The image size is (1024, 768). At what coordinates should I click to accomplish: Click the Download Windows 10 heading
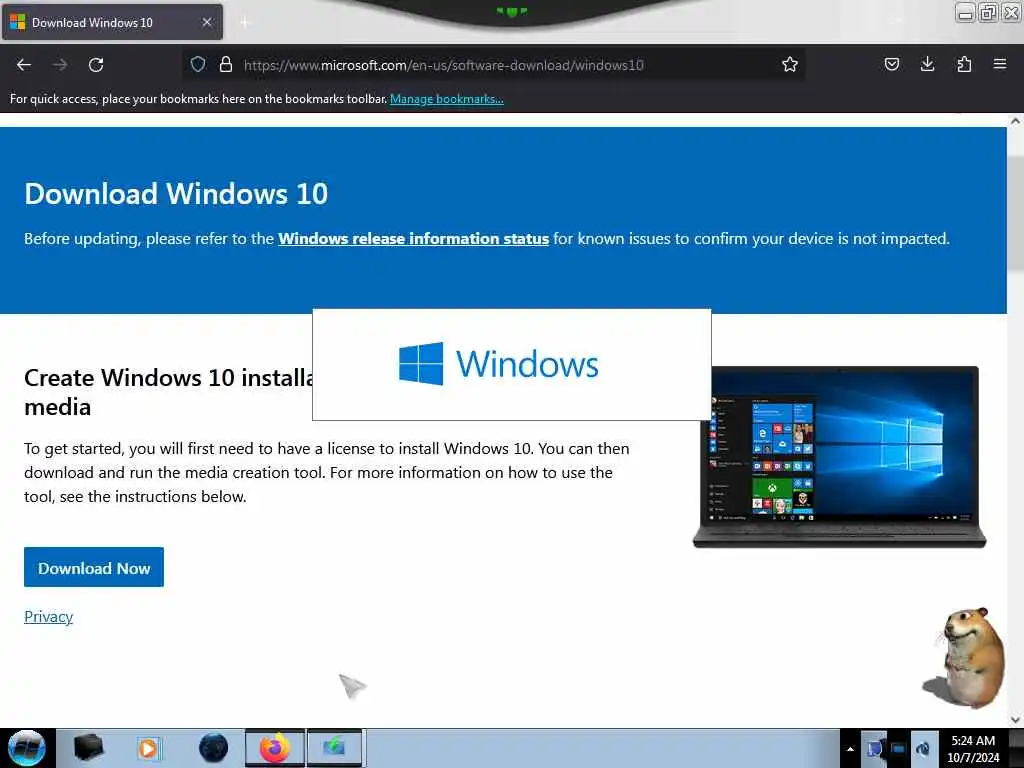pos(176,194)
